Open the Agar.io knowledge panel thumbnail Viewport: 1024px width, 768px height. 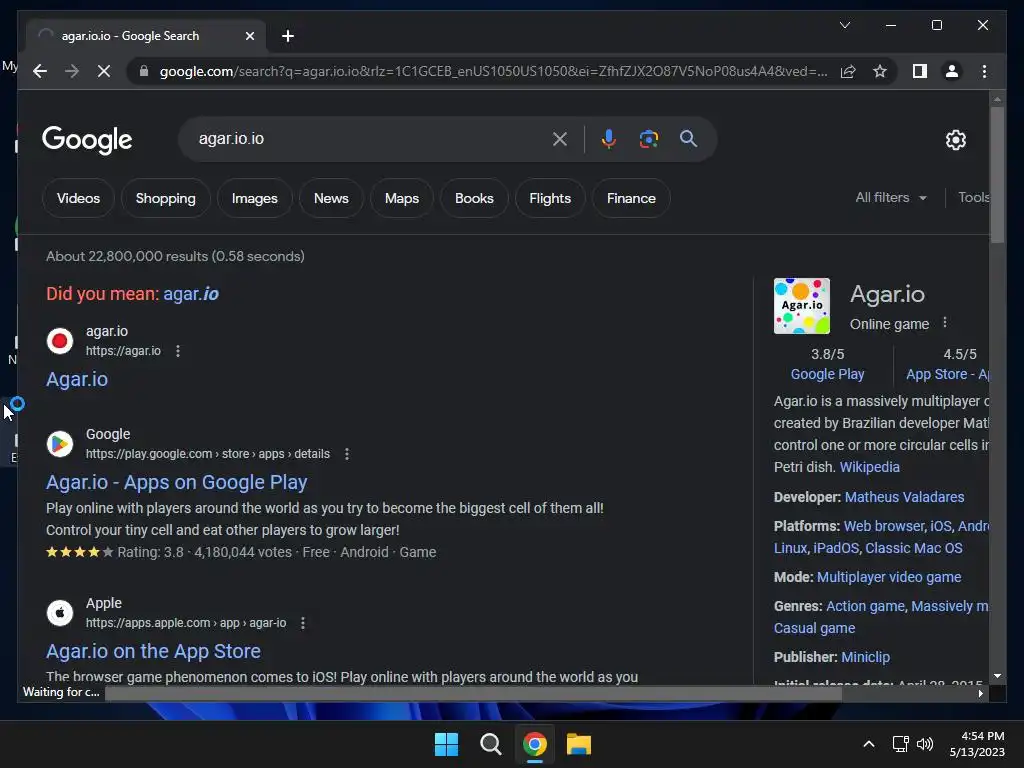click(801, 306)
